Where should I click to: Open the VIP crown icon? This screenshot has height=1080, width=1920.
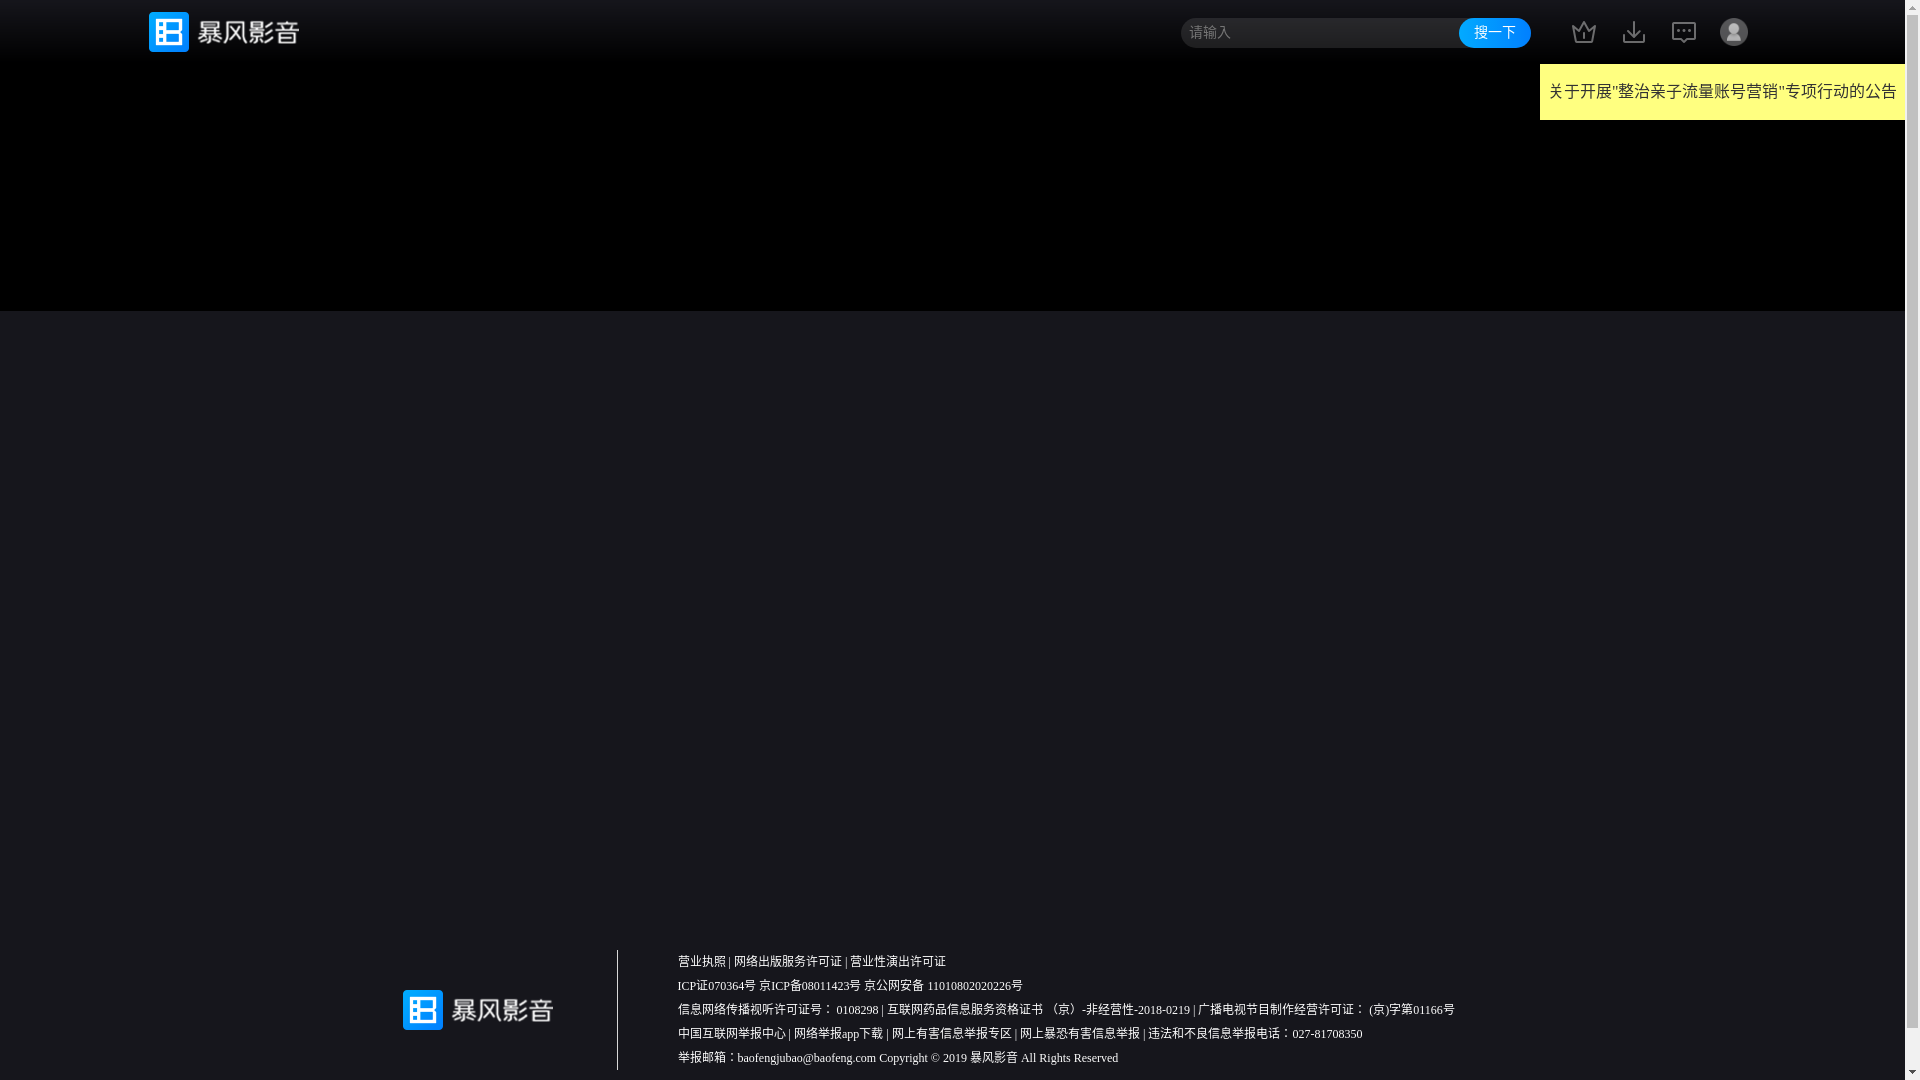click(1583, 32)
